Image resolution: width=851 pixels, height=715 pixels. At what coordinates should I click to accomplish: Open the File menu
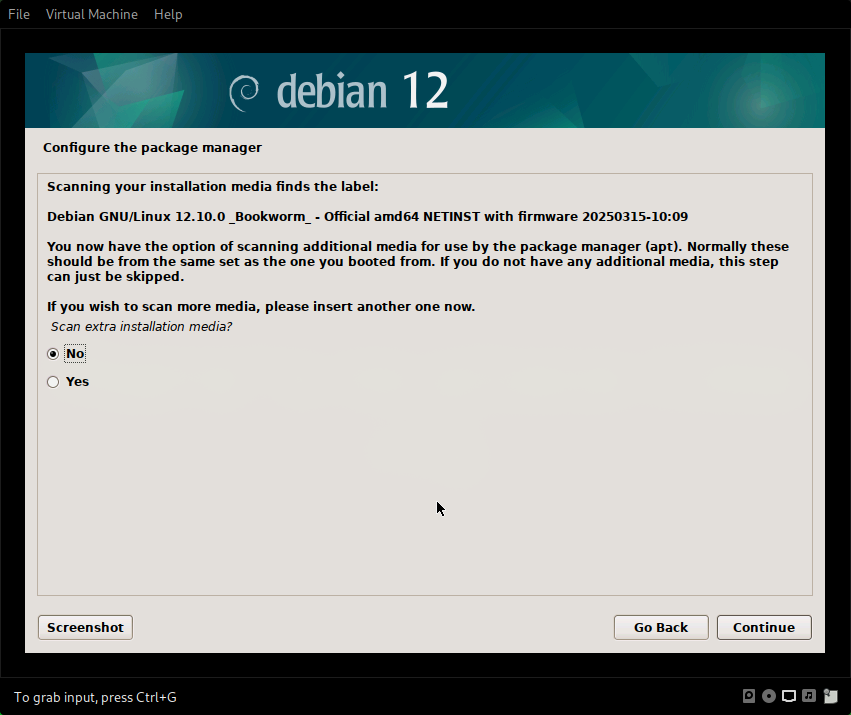pos(18,14)
